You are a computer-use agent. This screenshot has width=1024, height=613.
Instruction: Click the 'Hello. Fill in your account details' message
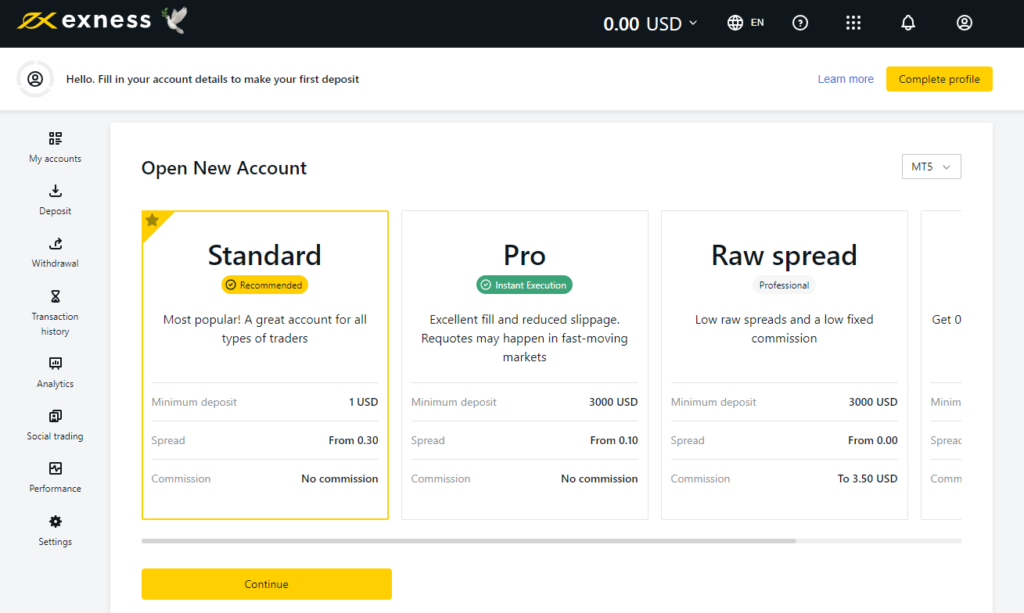coord(212,79)
